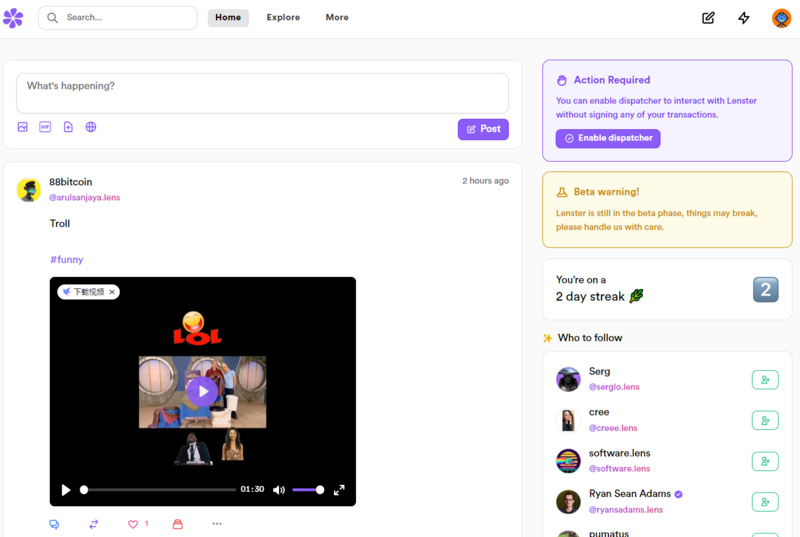The height and width of the screenshot is (537, 800).
Task: Open notifications lightning bolt icon
Action: [744, 18]
